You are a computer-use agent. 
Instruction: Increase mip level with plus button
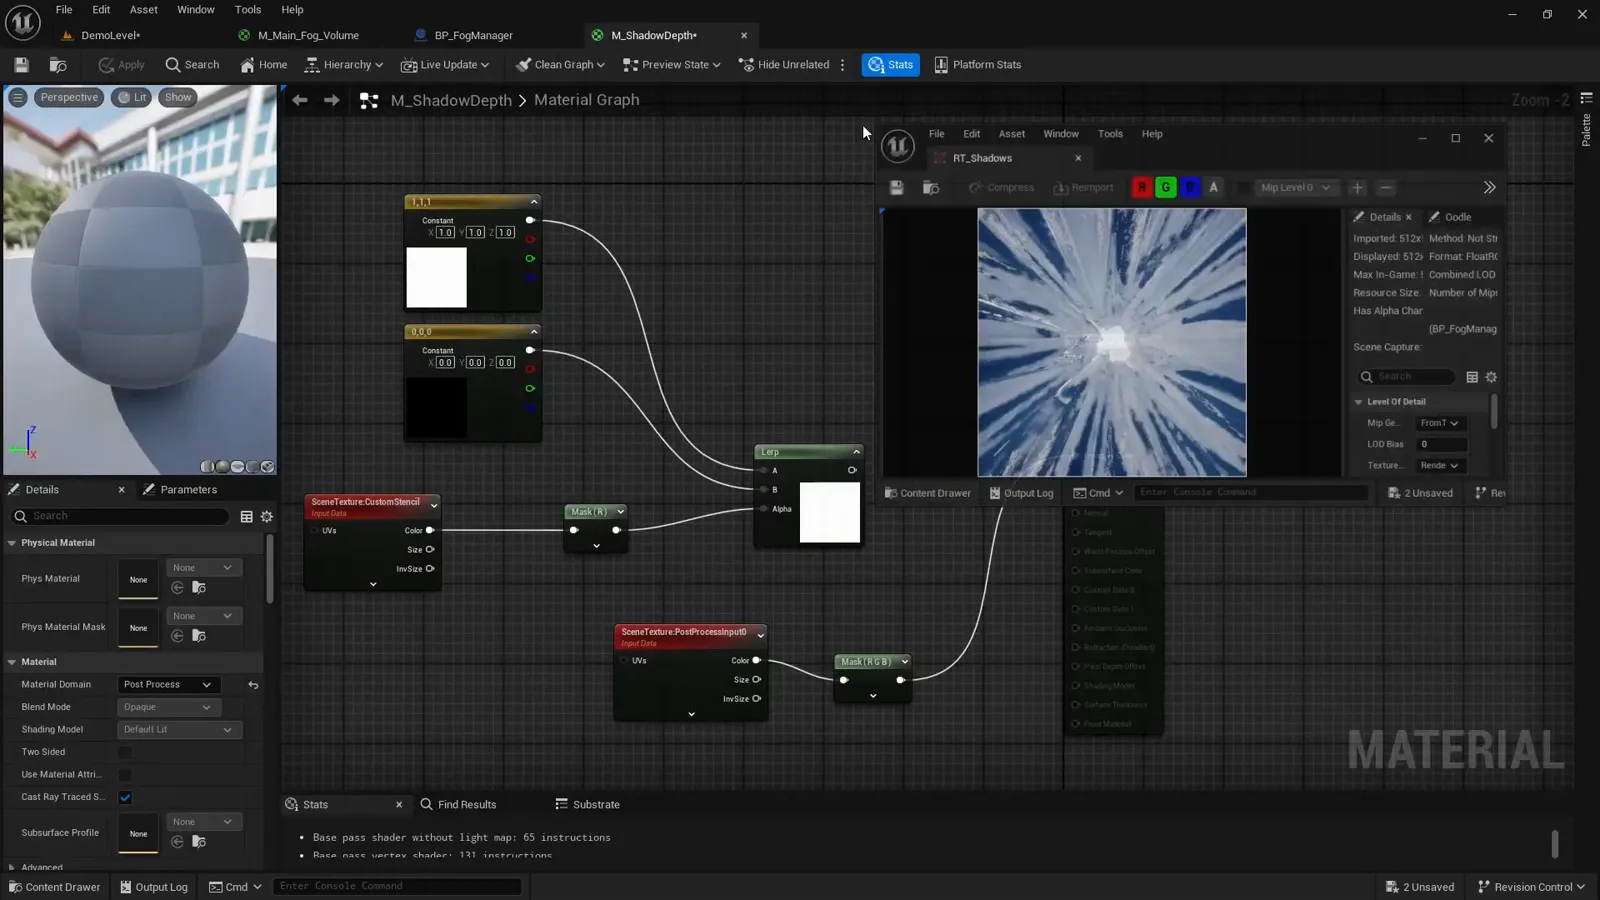click(1357, 188)
